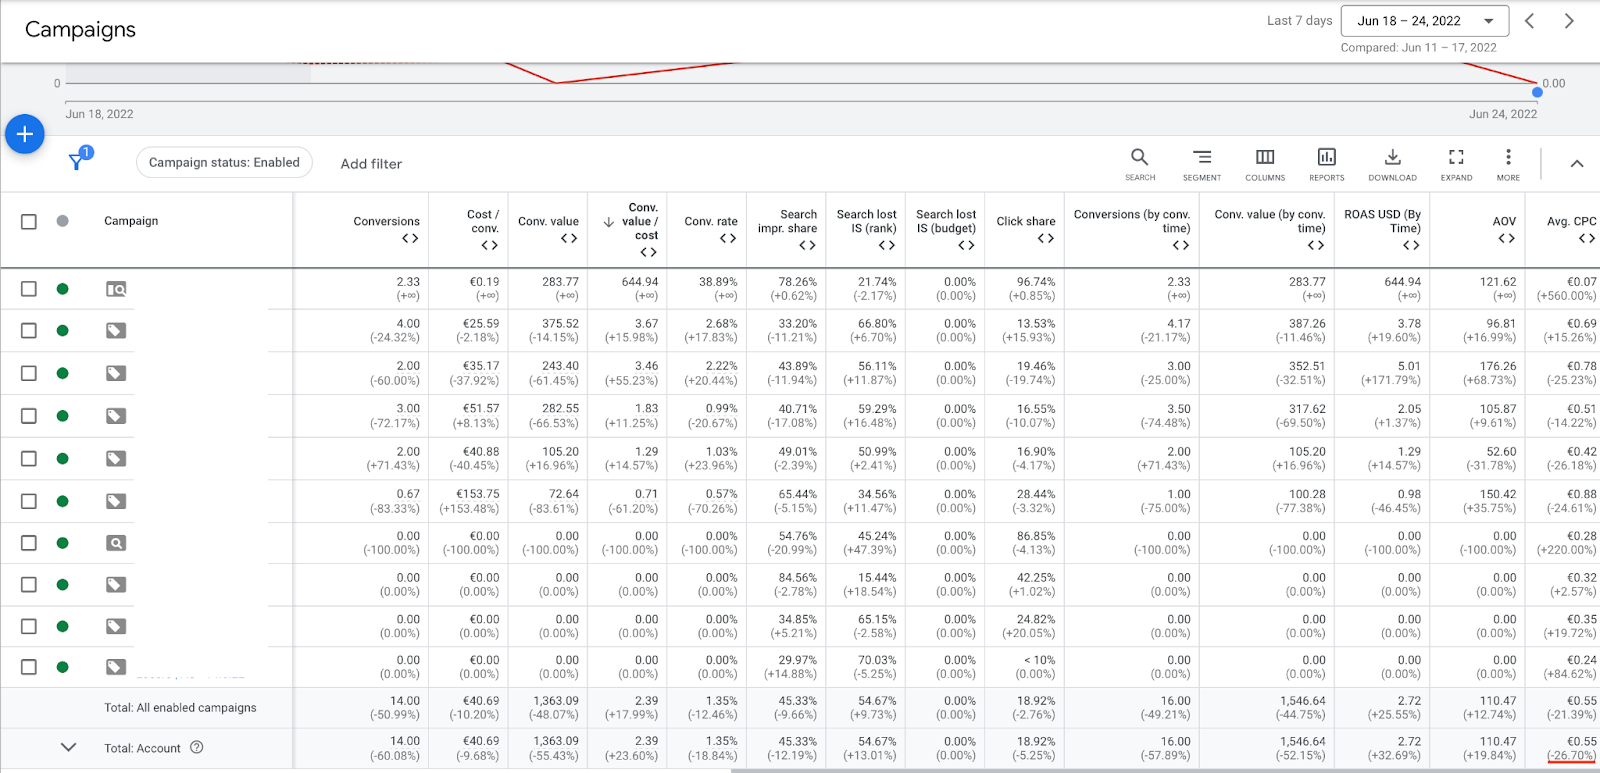The height and width of the screenshot is (773, 1600).
Task: Click shopping tag icon in €153.75 row
Action: 116,501
